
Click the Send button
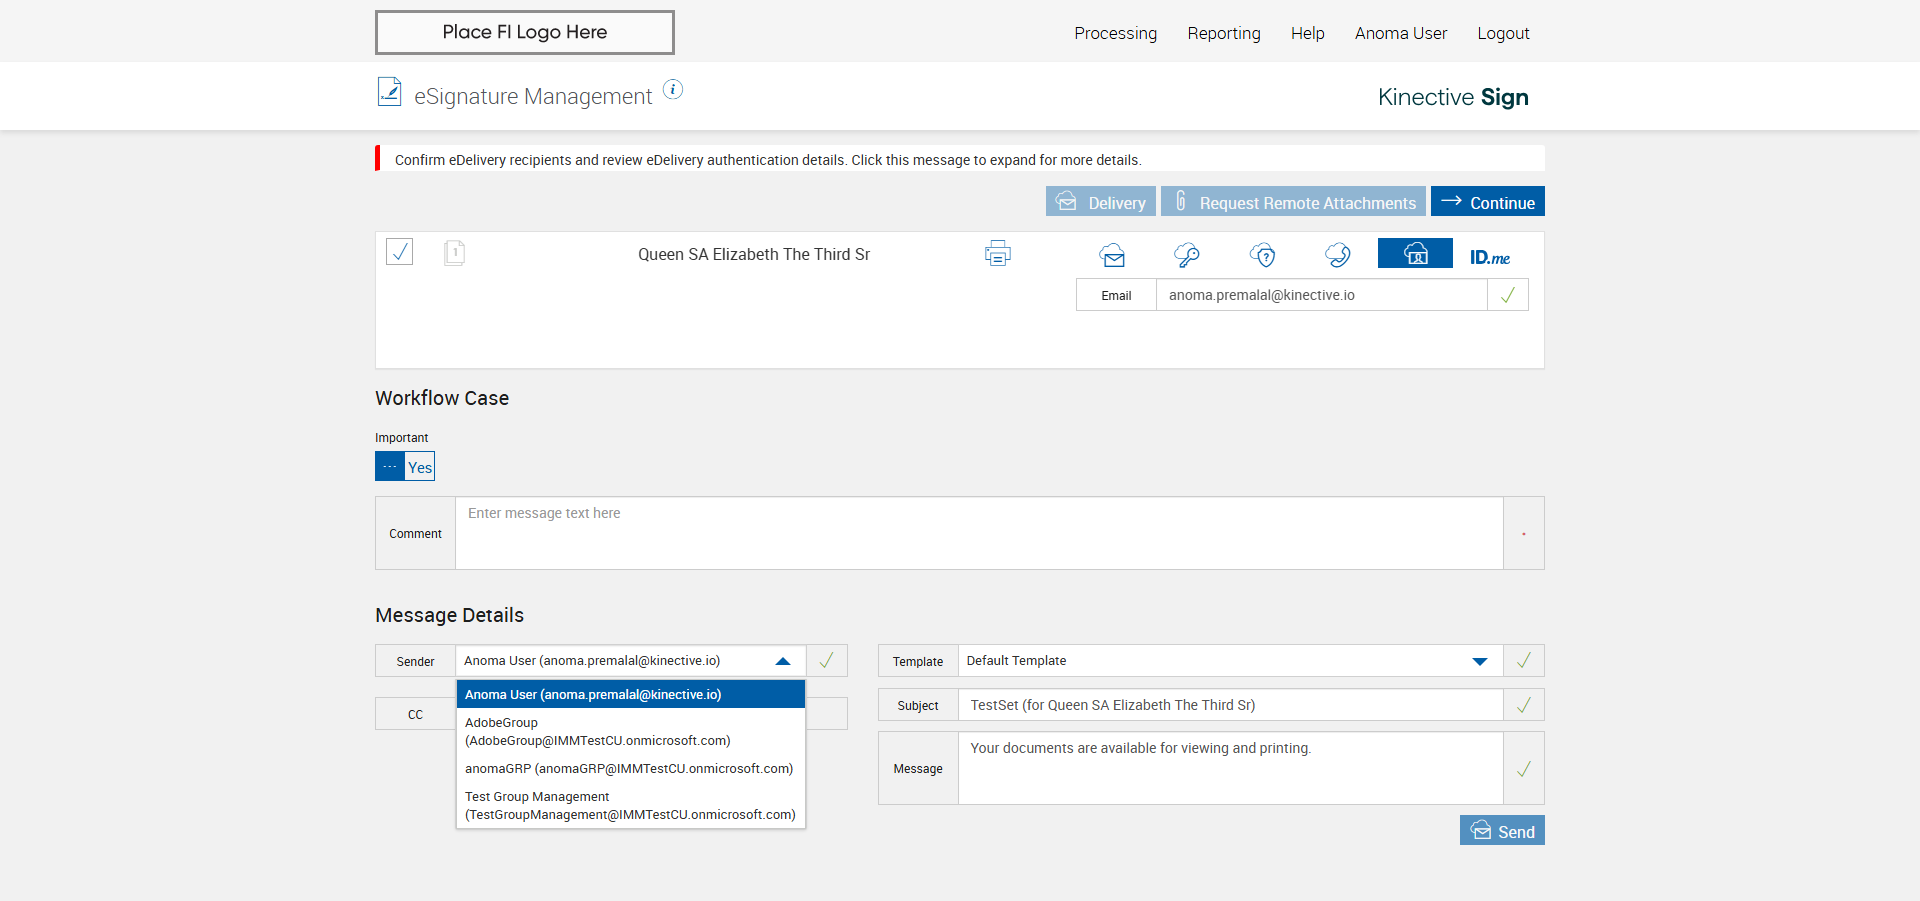[1502, 831]
